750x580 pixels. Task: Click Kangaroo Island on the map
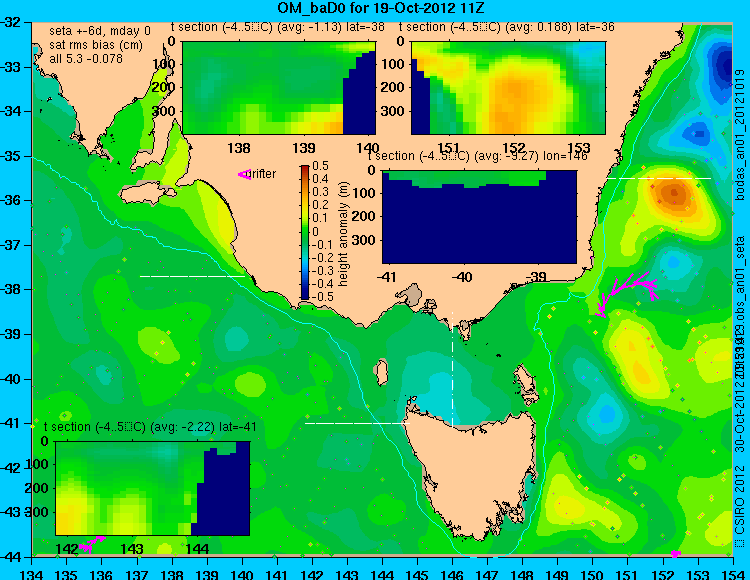click(146, 193)
